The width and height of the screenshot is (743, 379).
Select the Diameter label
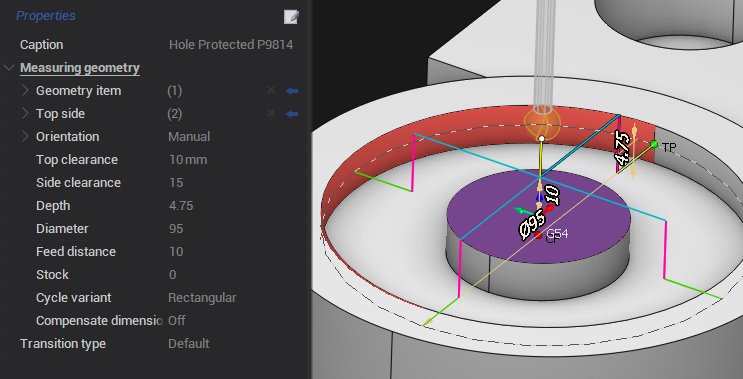tap(62, 228)
